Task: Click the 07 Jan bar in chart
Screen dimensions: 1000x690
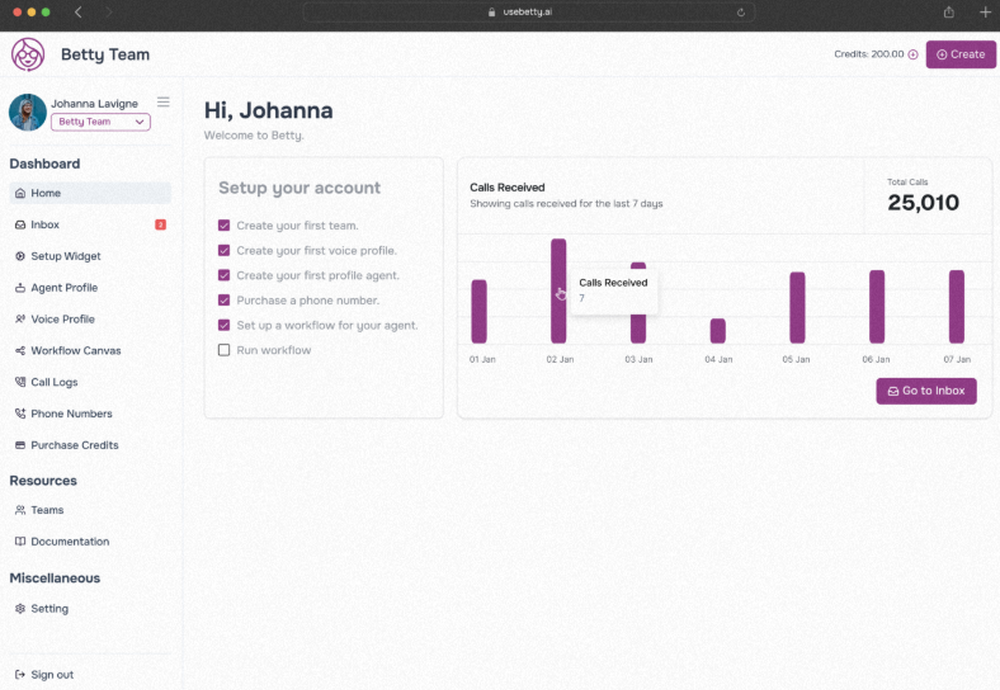Action: 957,306
